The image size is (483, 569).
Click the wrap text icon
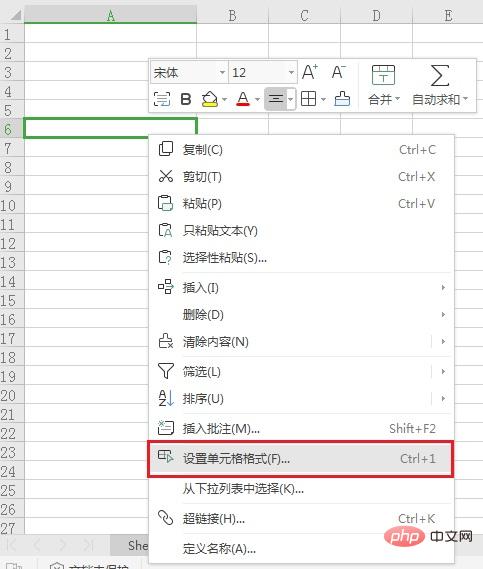point(161,99)
